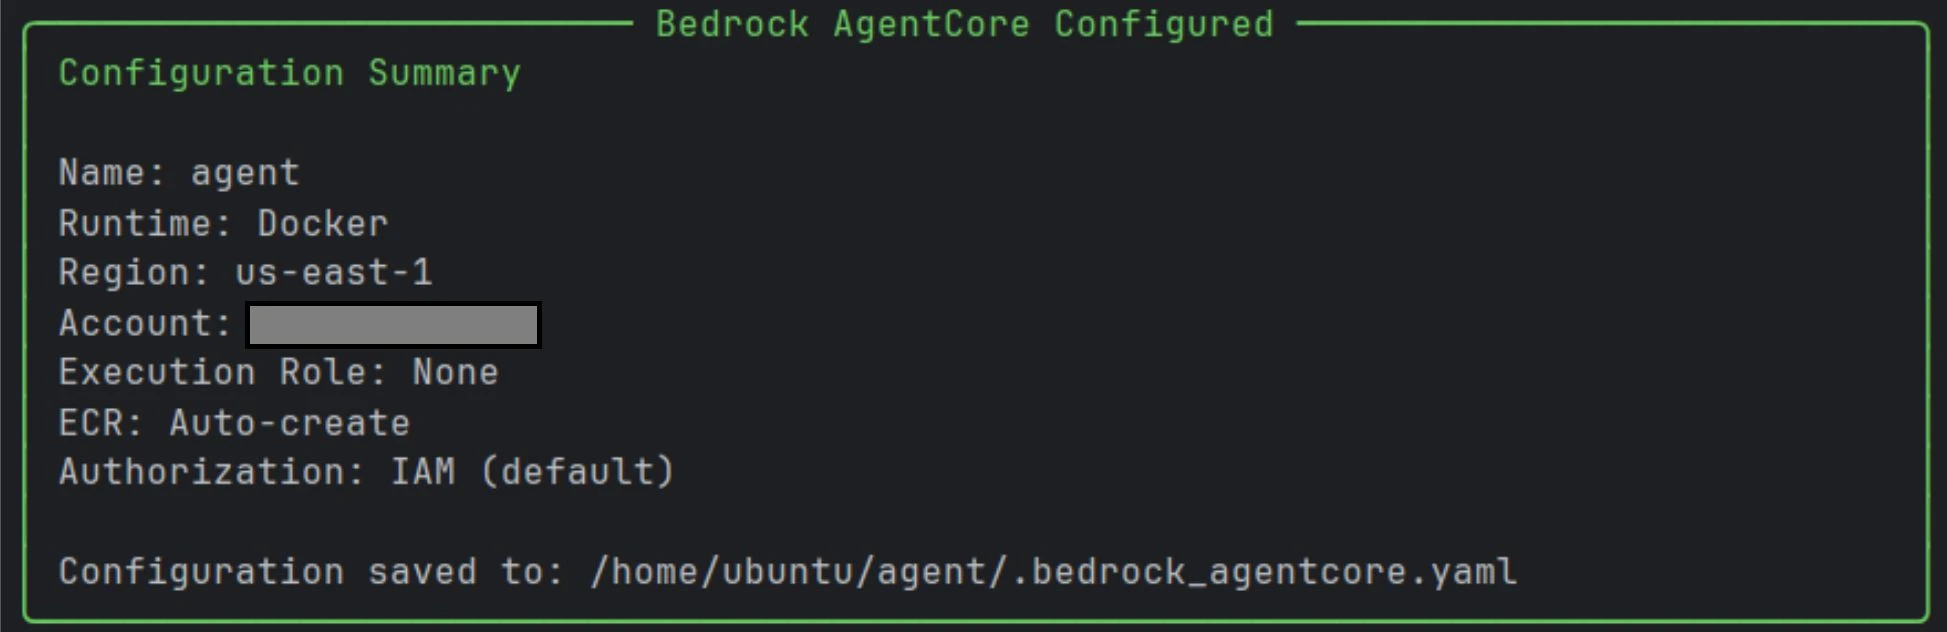The width and height of the screenshot is (1947, 632).
Task: Click the Bedrock AgentCore Configured title
Action: point(965,24)
